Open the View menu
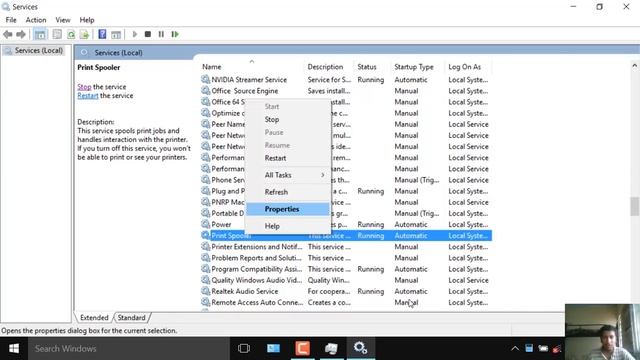The height and width of the screenshot is (360, 640). tap(63, 20)
